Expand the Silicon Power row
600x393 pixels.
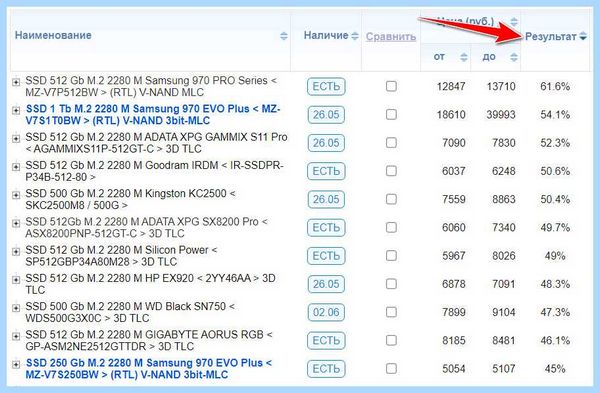[x=16, y=251]
